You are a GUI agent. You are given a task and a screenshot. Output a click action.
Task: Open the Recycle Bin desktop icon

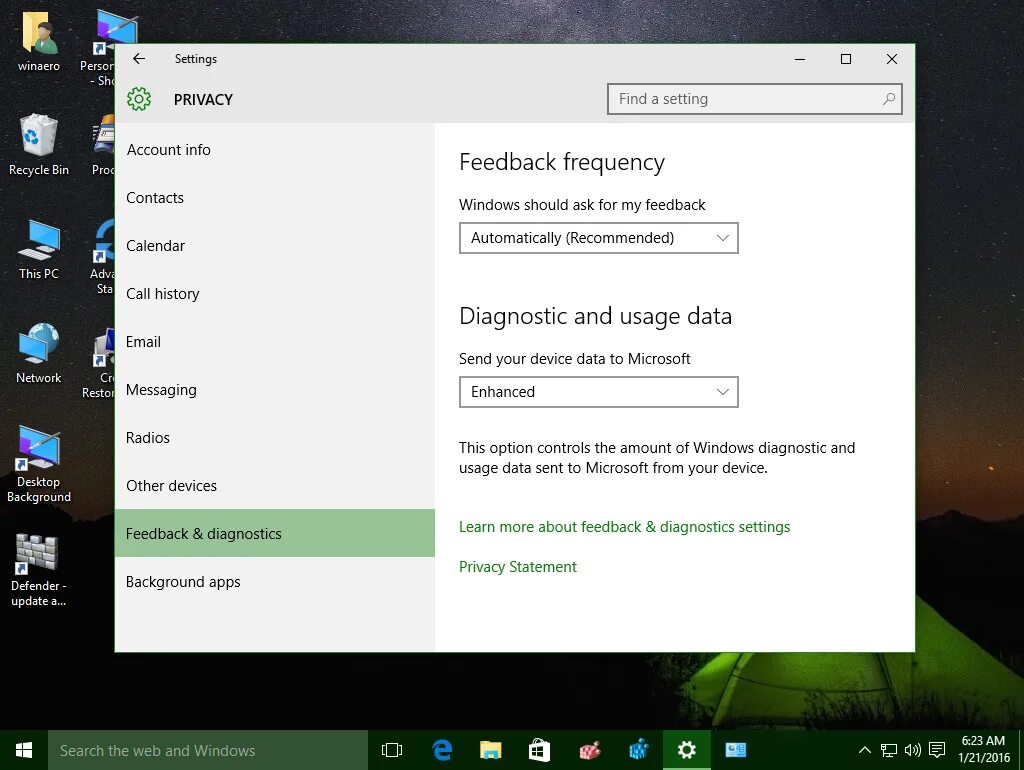(39, 145)
